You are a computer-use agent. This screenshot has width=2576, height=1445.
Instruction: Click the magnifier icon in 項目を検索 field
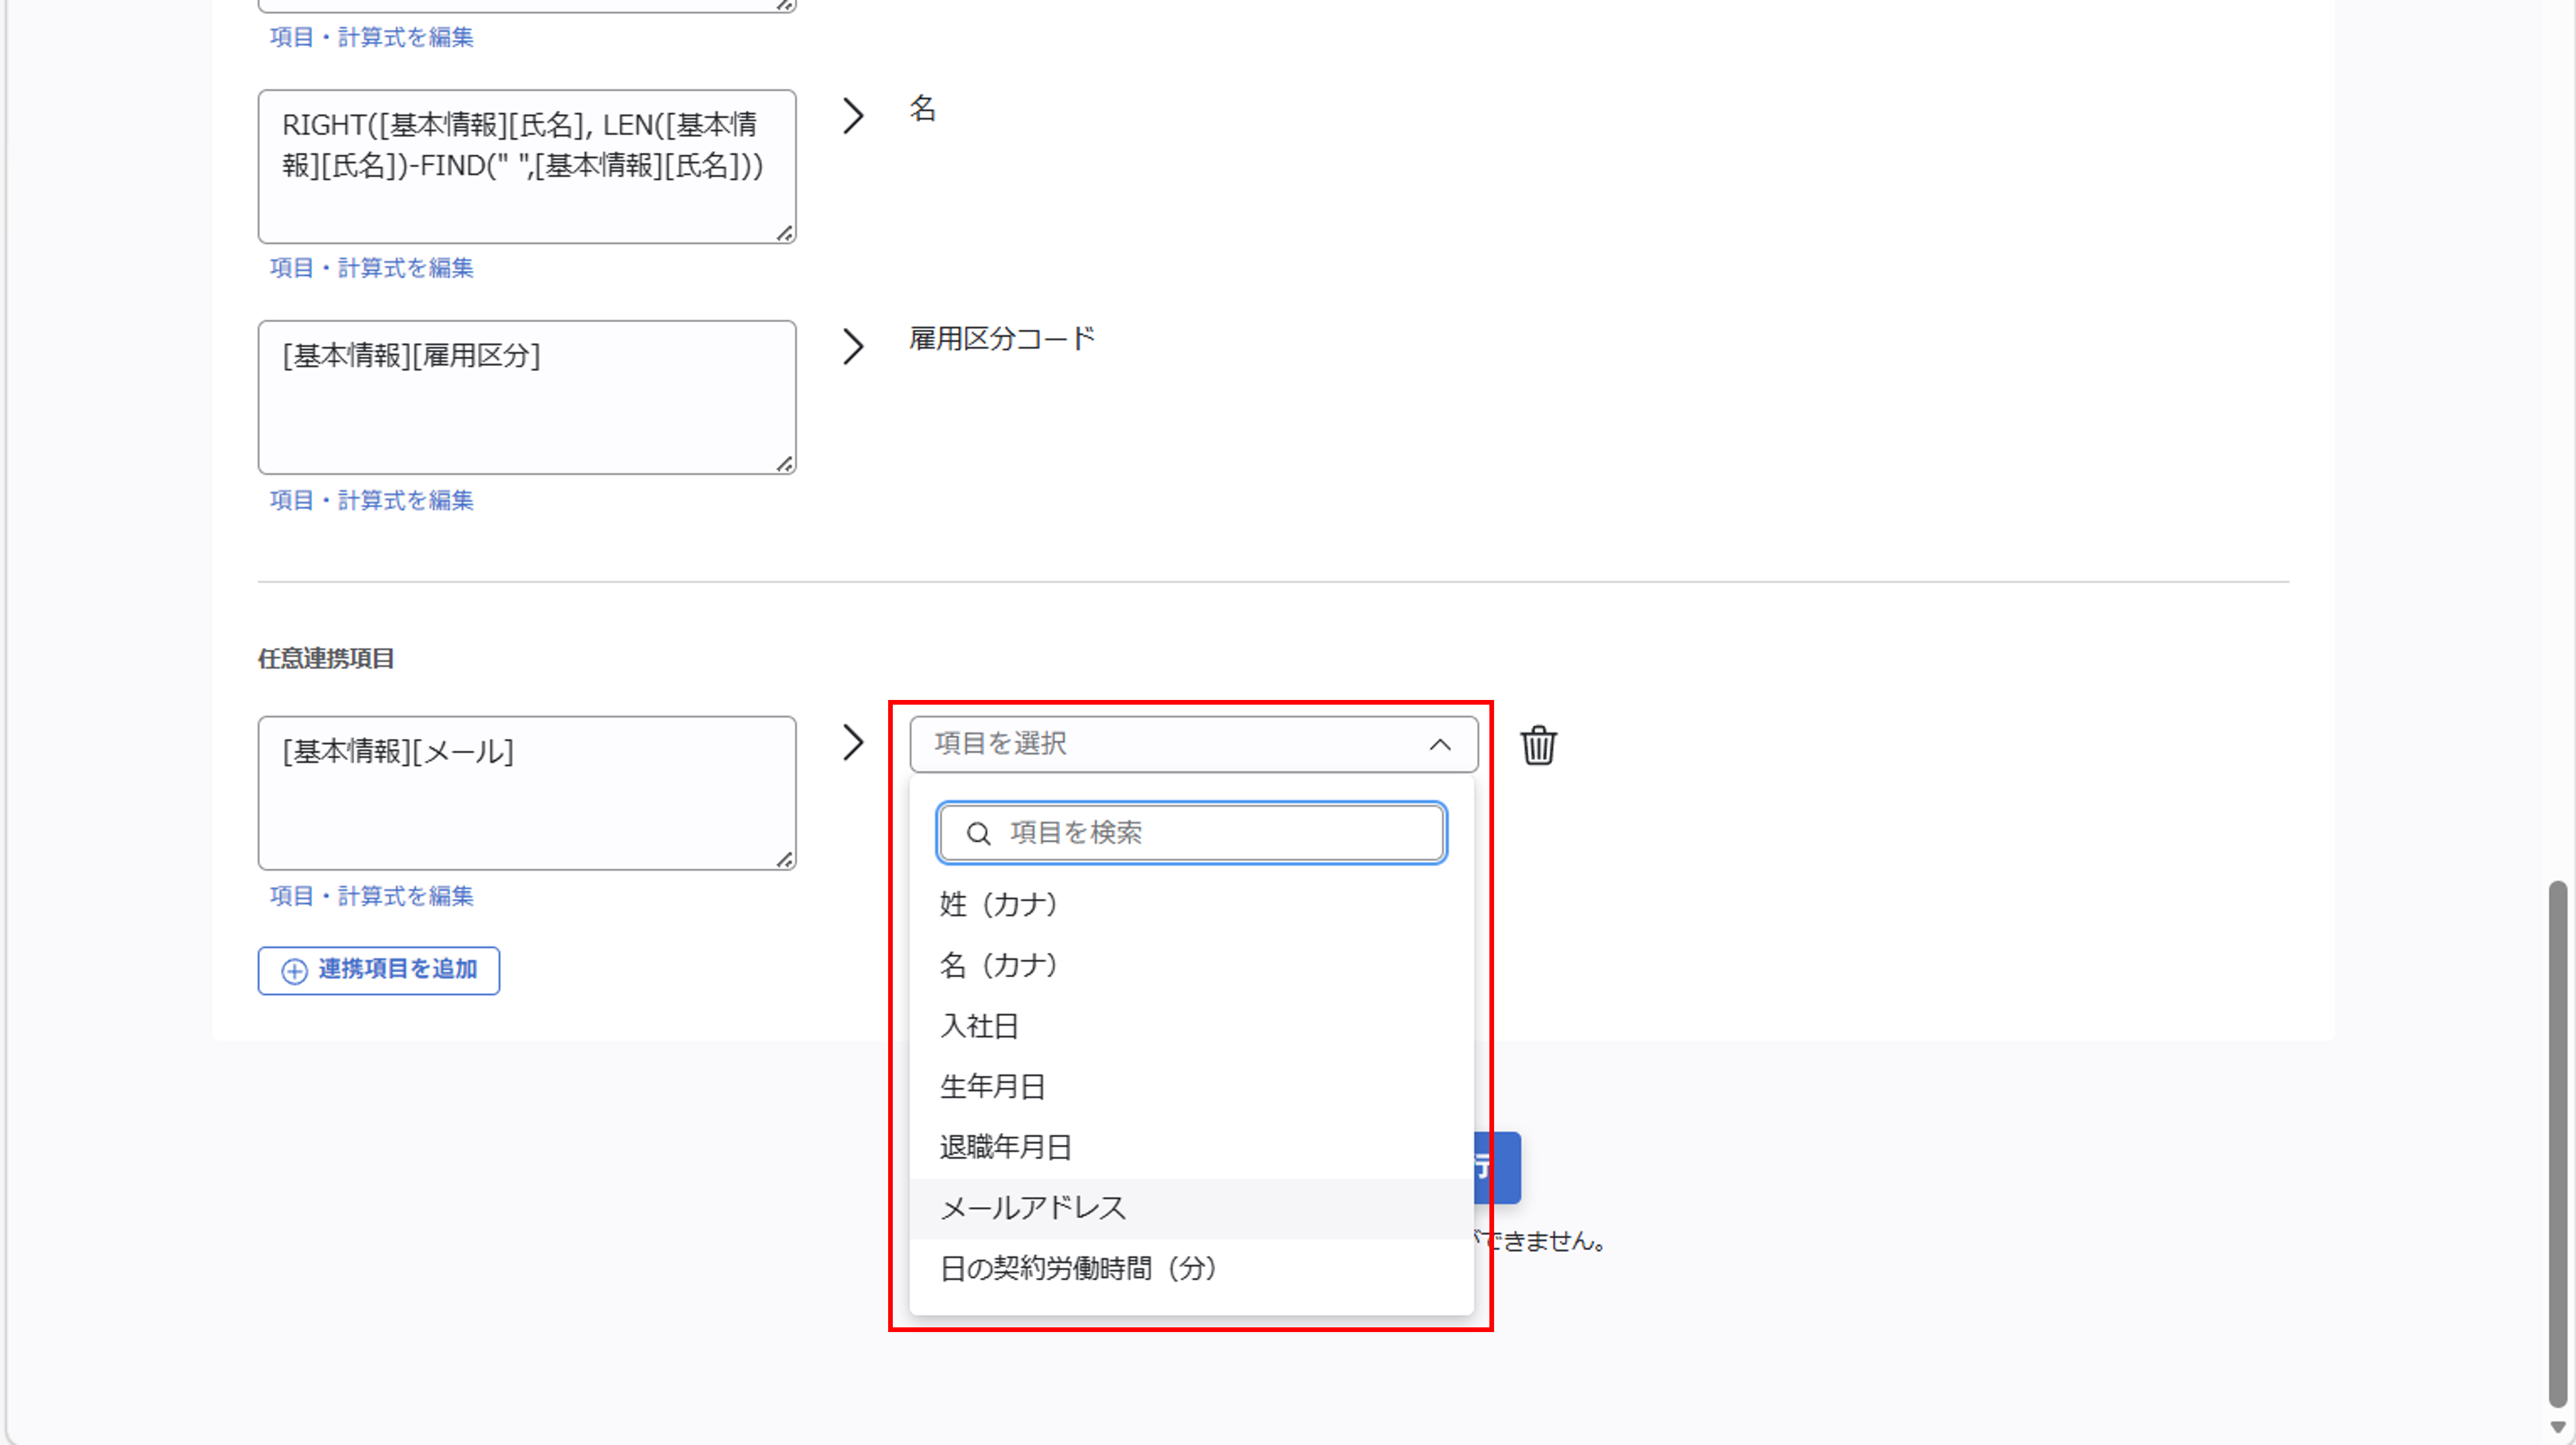[978, 833]
